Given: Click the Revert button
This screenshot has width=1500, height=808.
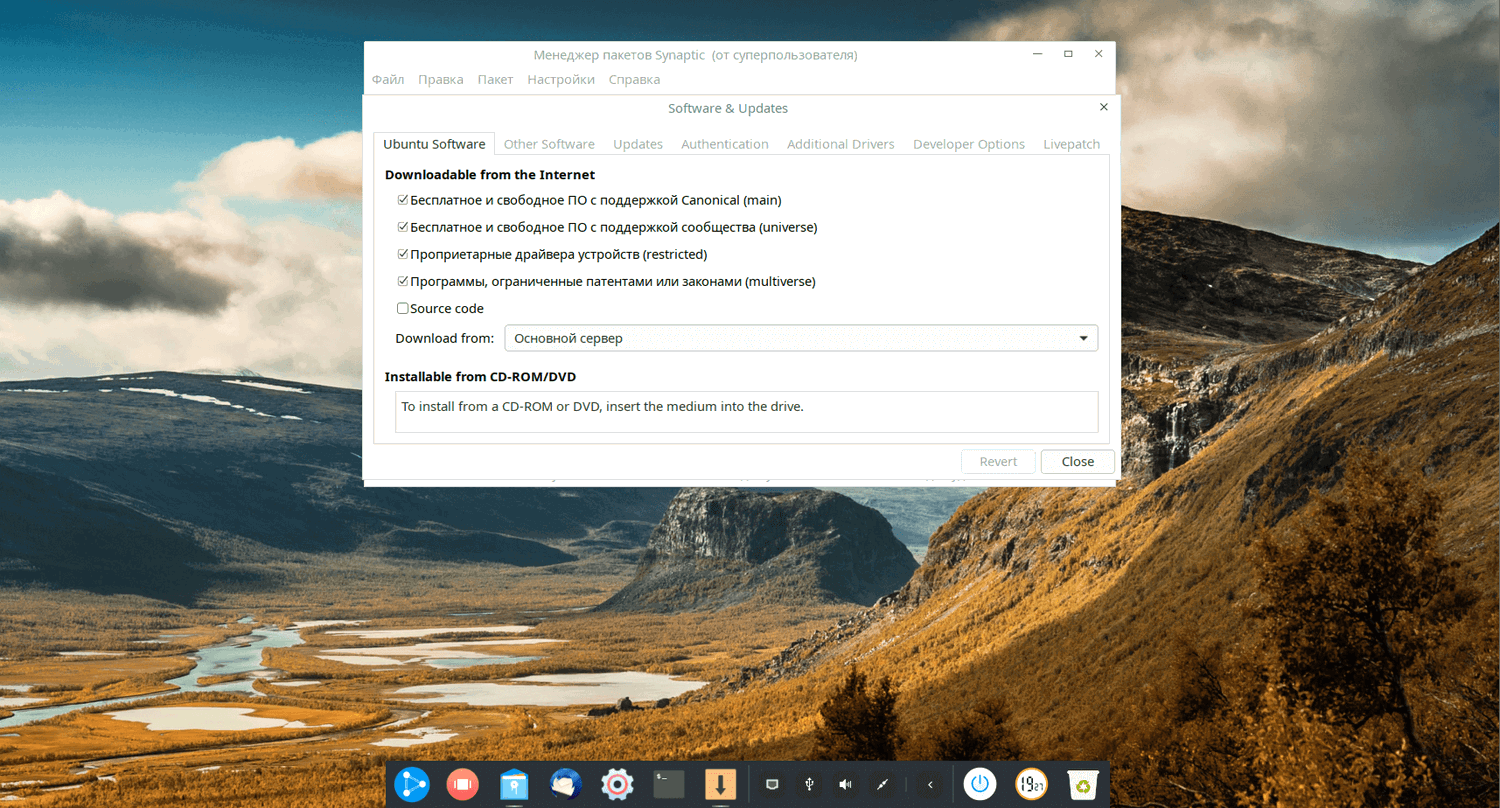Looking at the screenshot, I should coord(998,461).
